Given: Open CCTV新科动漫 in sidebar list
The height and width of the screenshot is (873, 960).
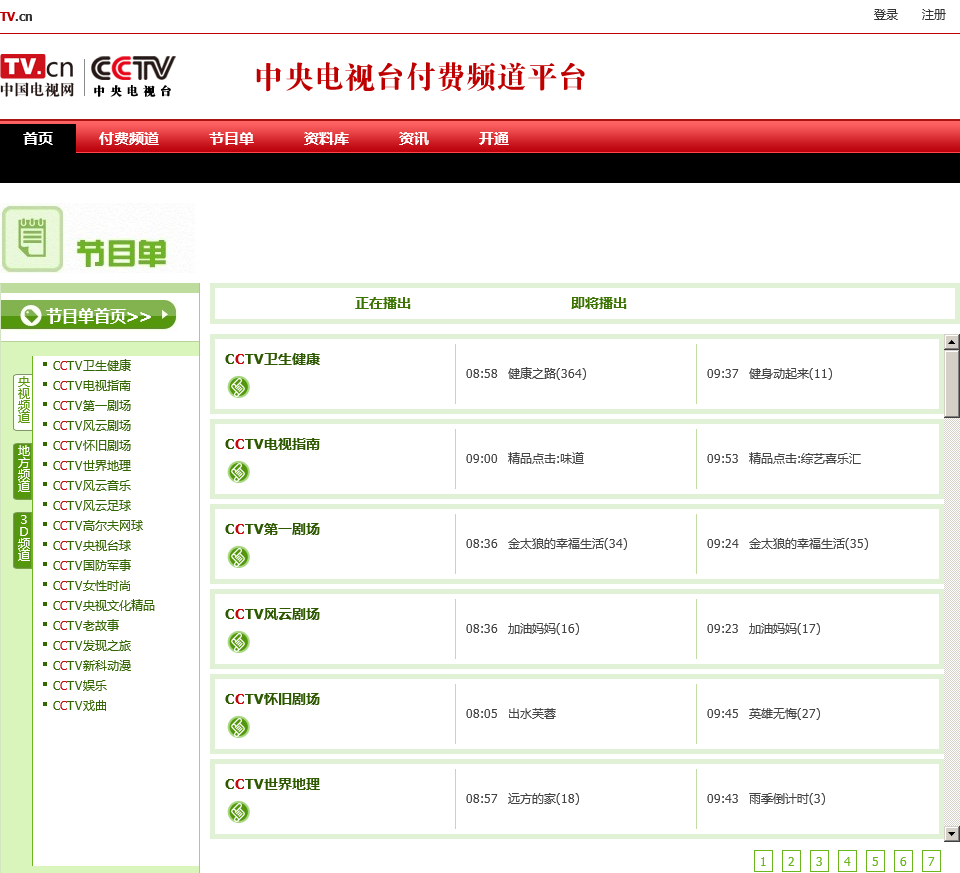Looking at the screenshot, I should [x=92, y=665].
